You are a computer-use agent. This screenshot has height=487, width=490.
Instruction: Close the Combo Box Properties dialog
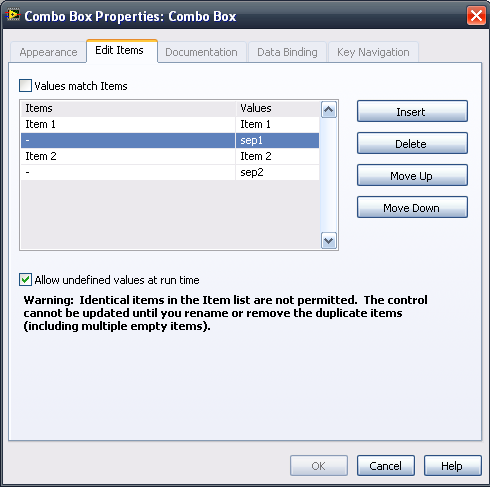click(476, 16)
